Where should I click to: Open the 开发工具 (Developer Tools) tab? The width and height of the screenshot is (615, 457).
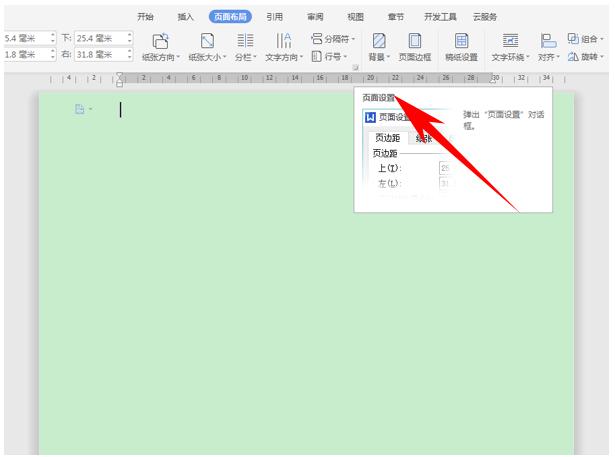coord(440,17)
